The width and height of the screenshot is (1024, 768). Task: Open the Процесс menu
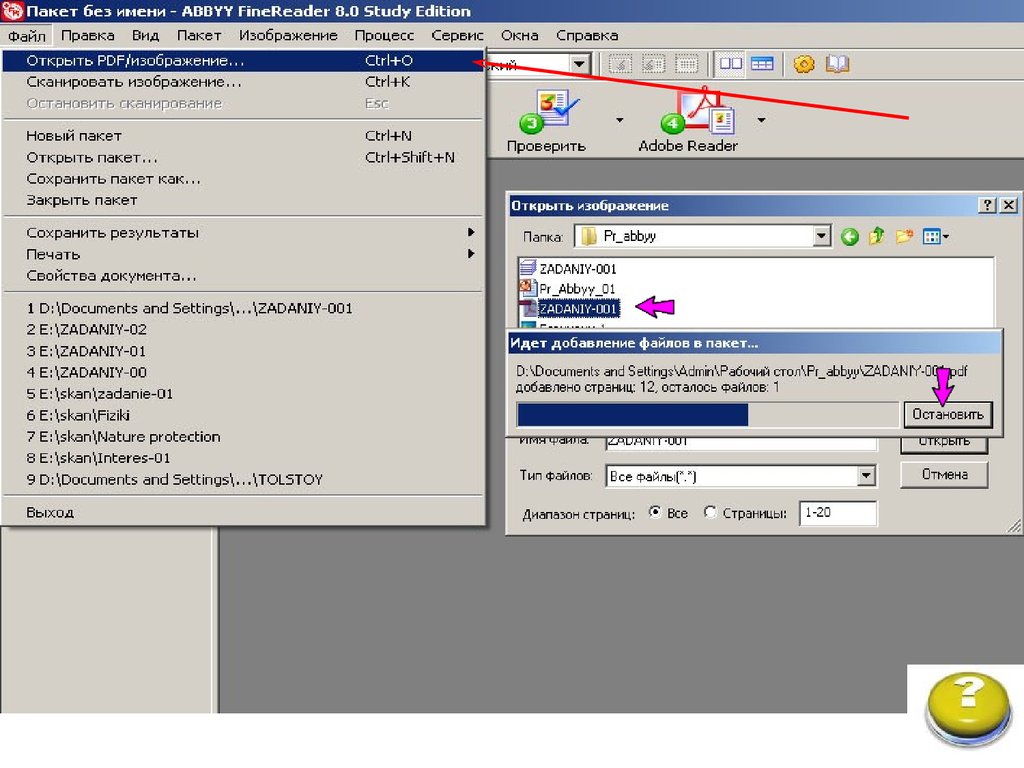click(384, 35)
